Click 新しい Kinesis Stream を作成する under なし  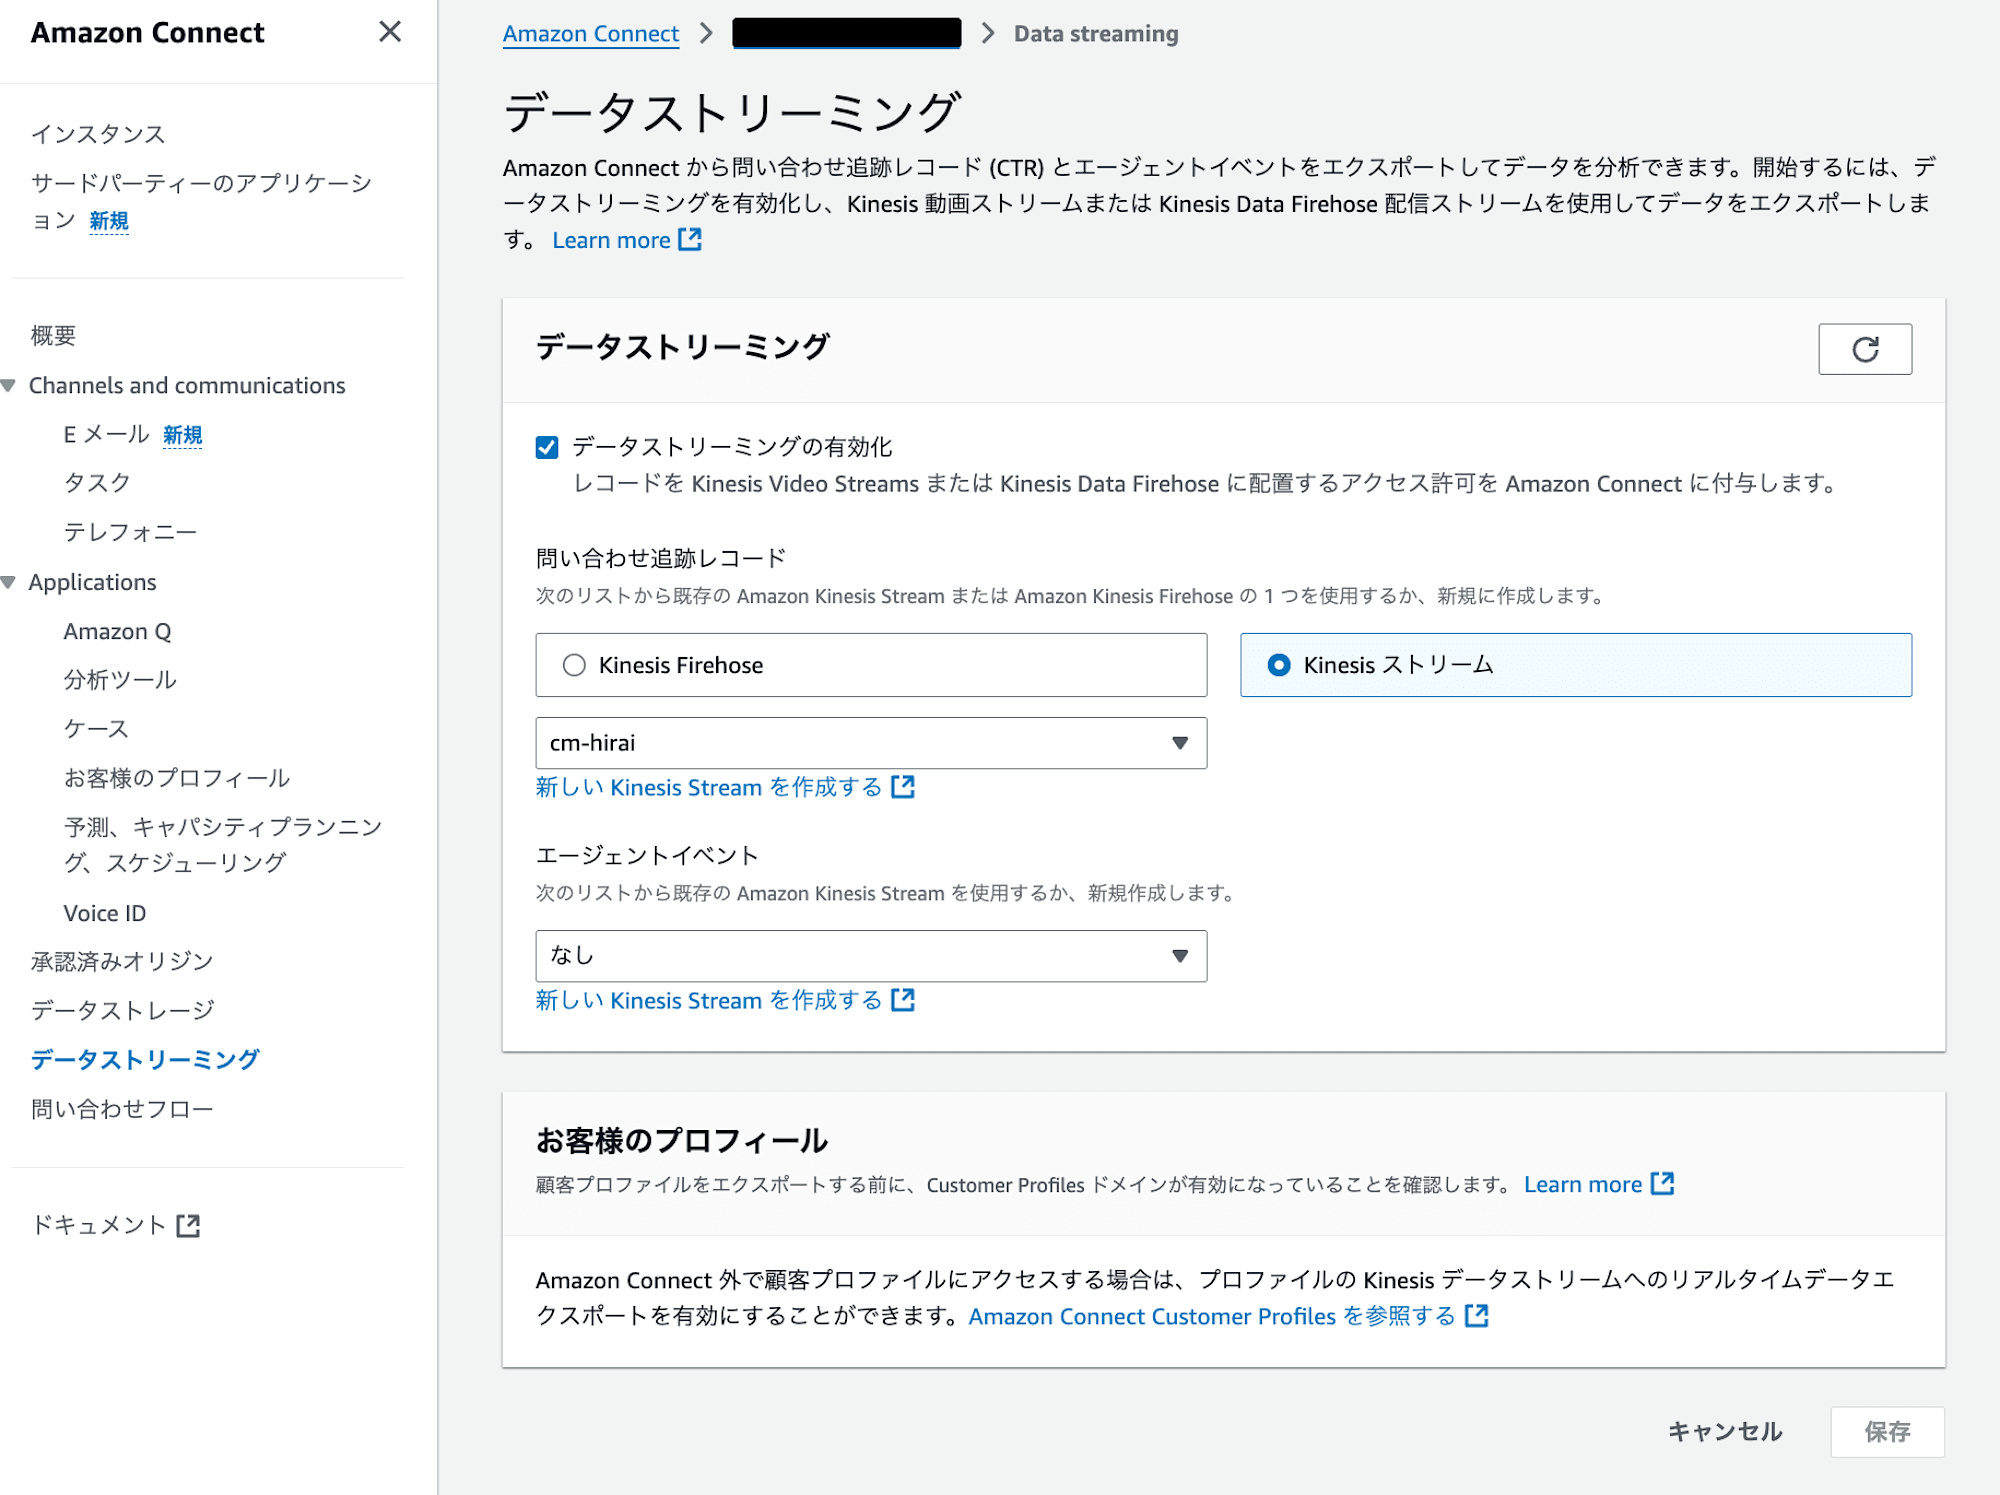[709, 1001]
